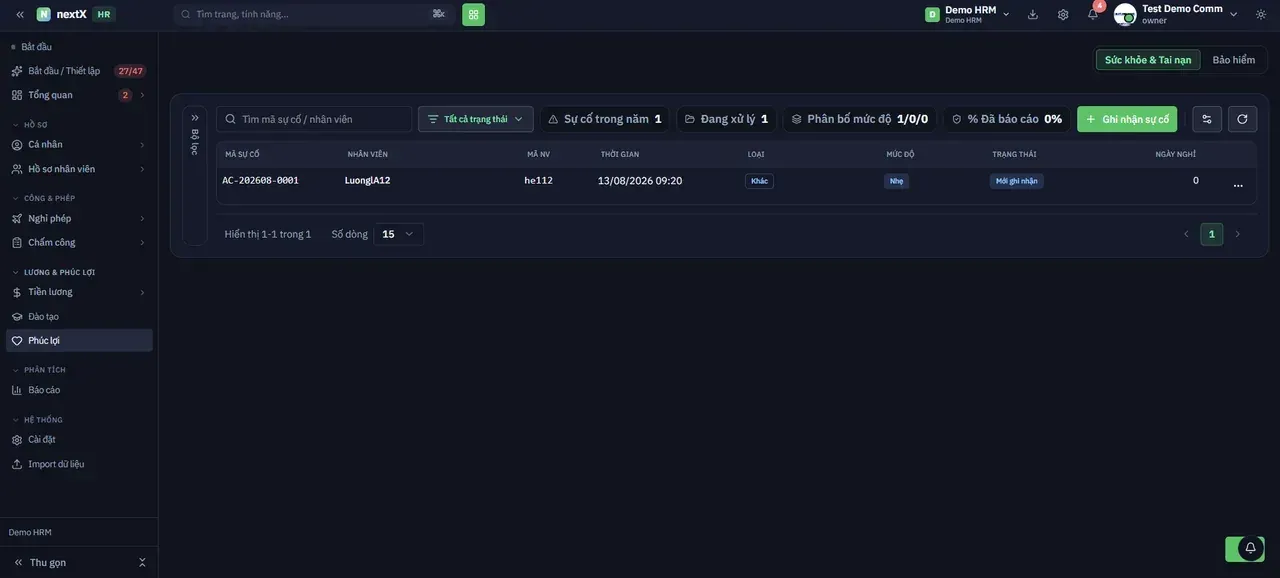
Task: Click the download icon in the top bar
Action: click(x=1033, y=14)
